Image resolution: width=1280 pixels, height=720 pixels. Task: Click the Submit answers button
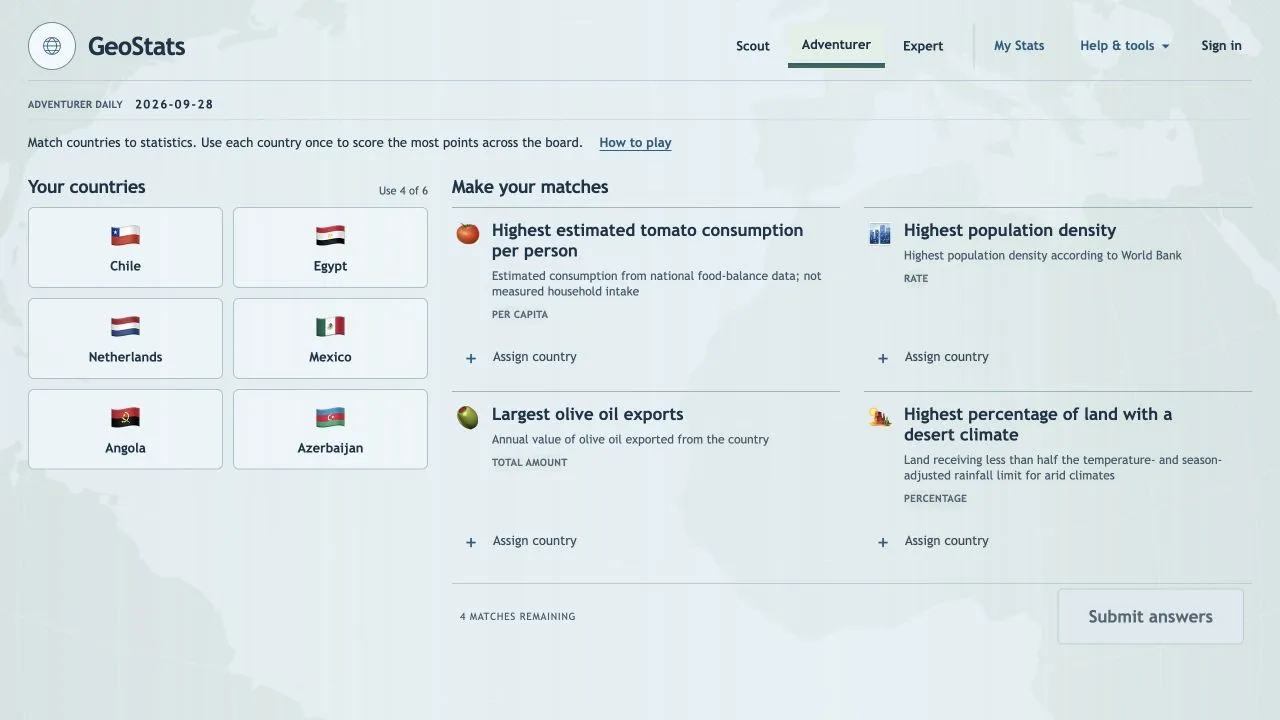tap(1150, 616)
